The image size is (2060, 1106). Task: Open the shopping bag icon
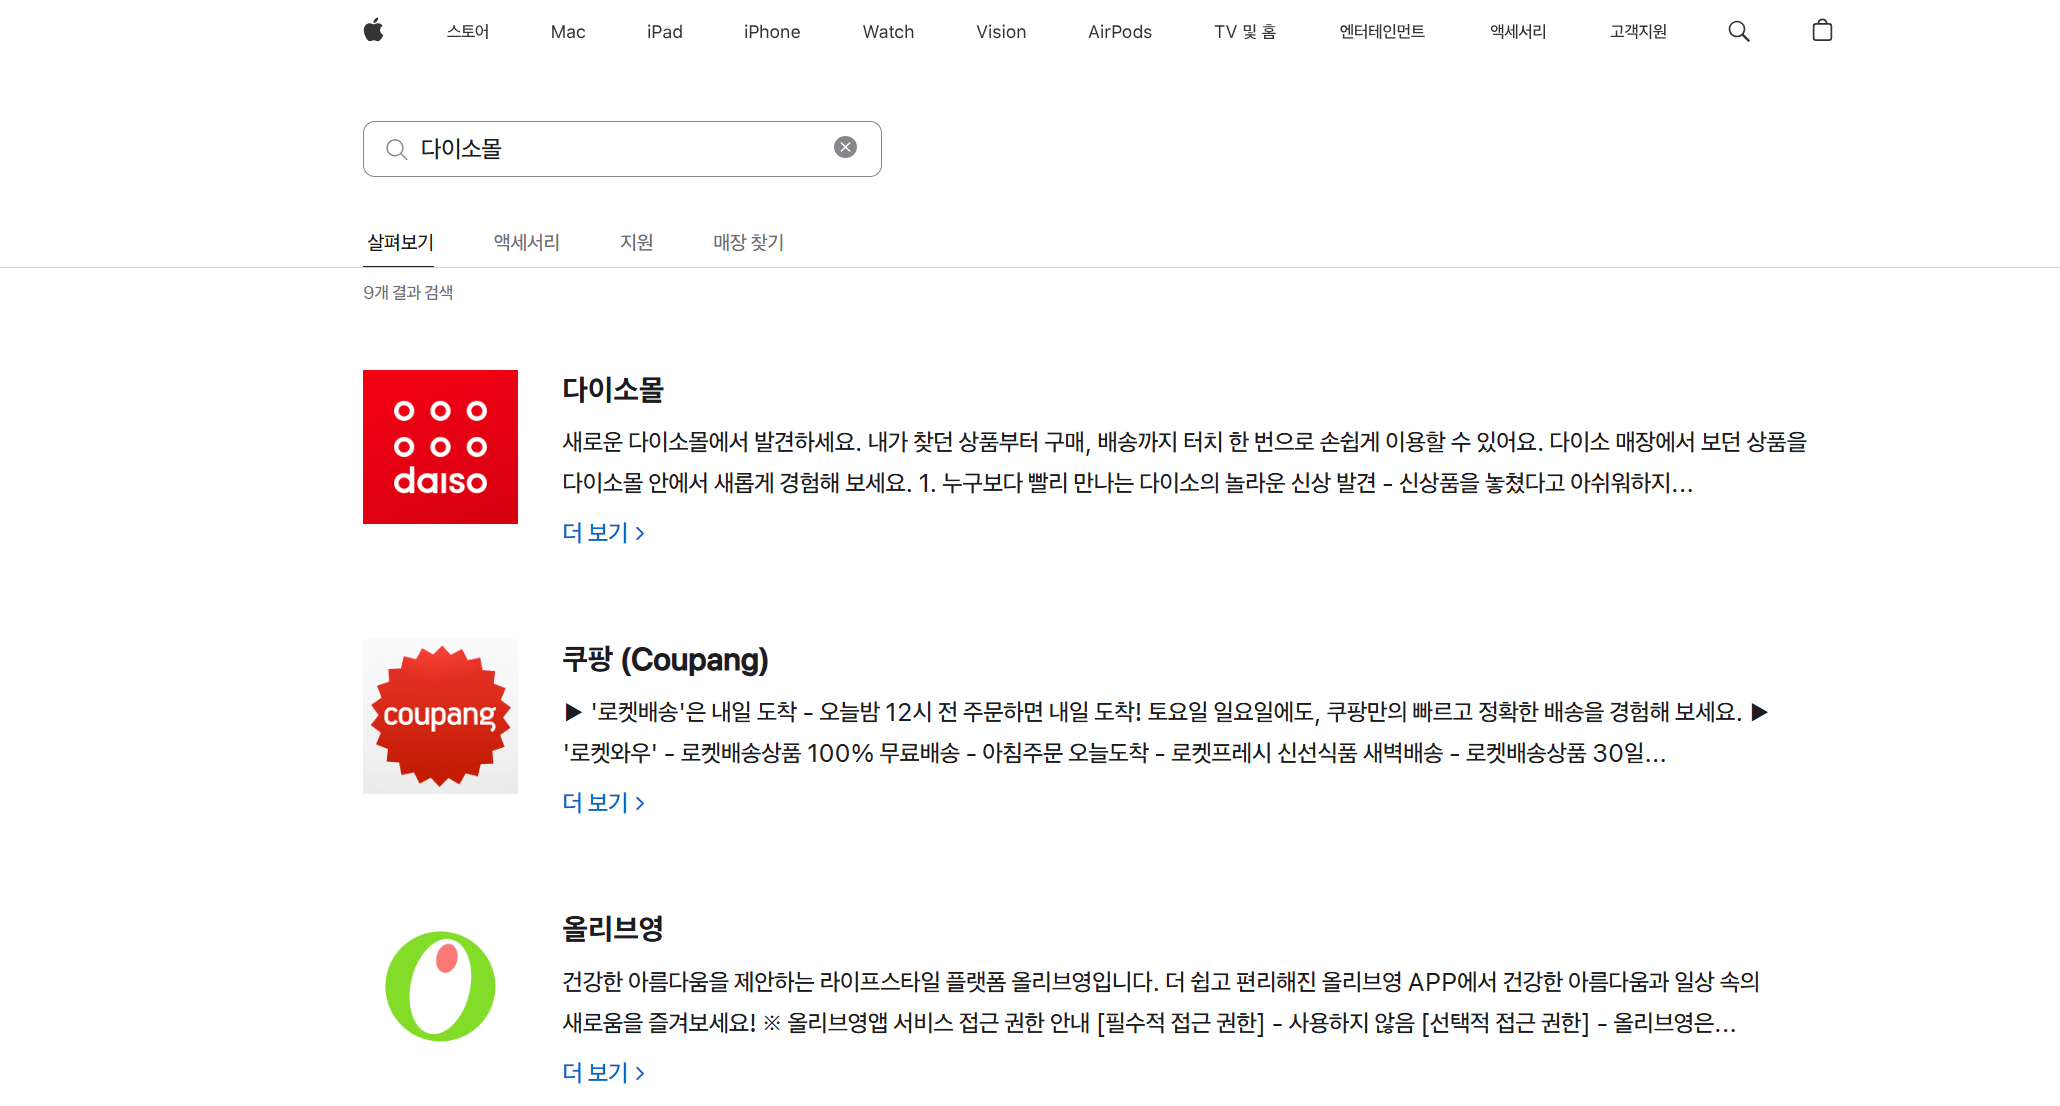pos(1821,31)
